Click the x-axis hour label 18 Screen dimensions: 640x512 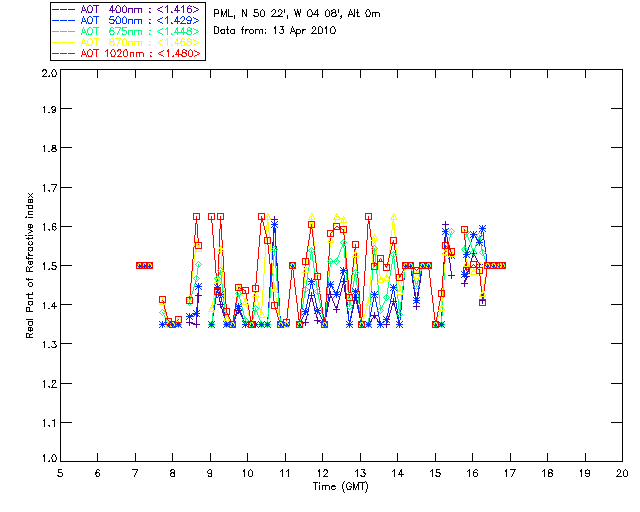pos(547,473)
